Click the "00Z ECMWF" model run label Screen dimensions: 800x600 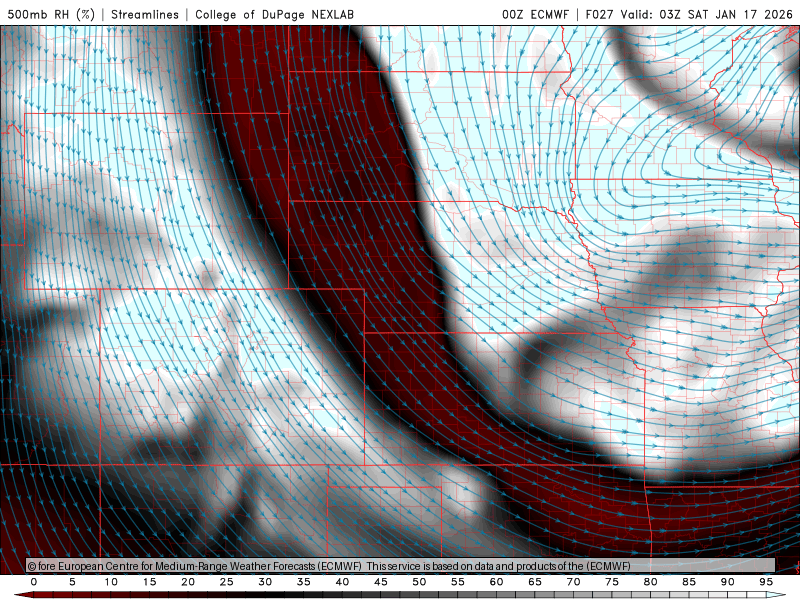535,14
